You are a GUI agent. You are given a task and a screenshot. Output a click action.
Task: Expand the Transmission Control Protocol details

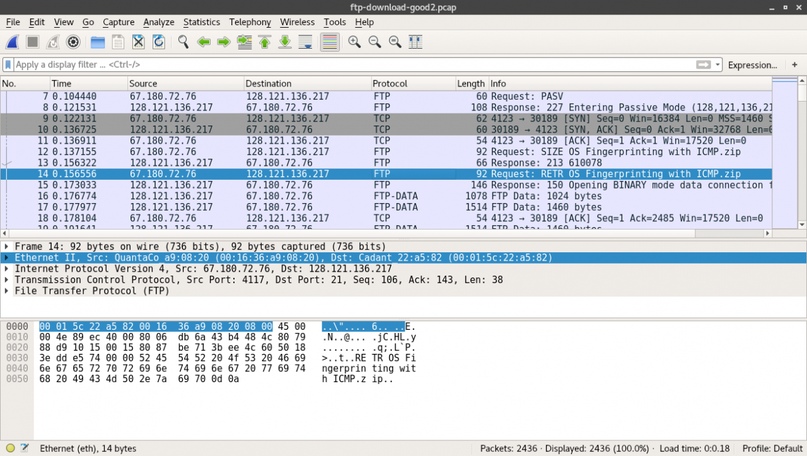pos(7,281)
